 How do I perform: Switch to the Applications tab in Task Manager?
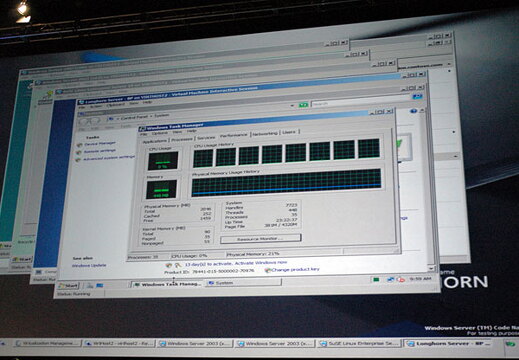pos(154,142)
